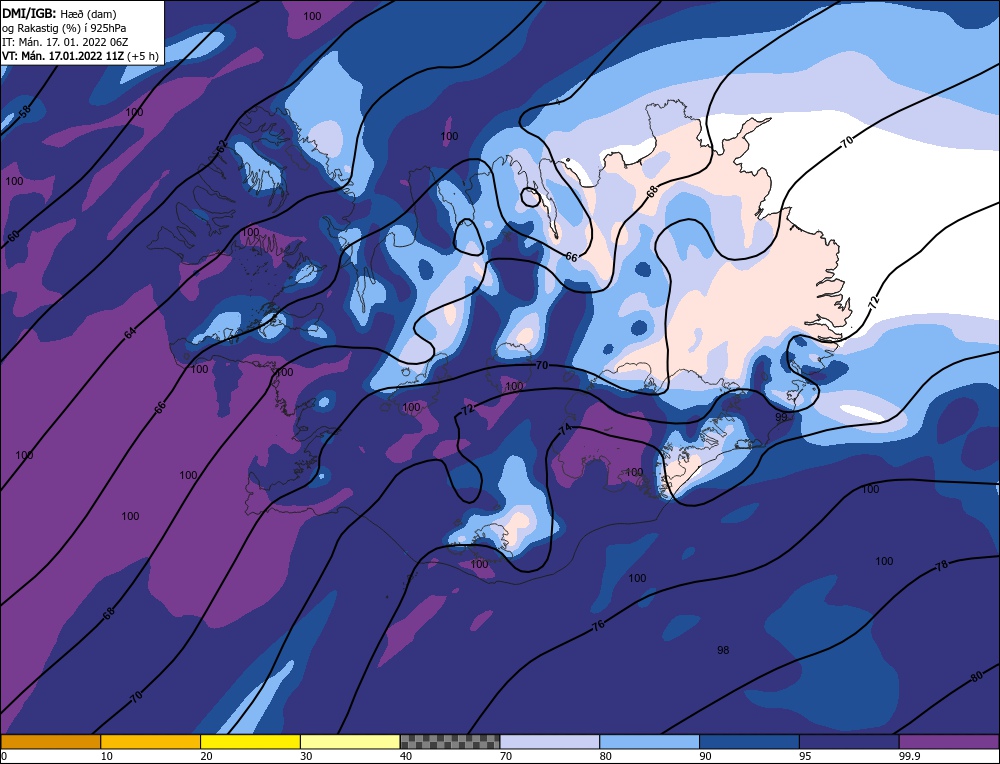Viewport: 1000px width, 764px height.
Task: Click the contour label '64' on the map
Action: tap(129, 332)
